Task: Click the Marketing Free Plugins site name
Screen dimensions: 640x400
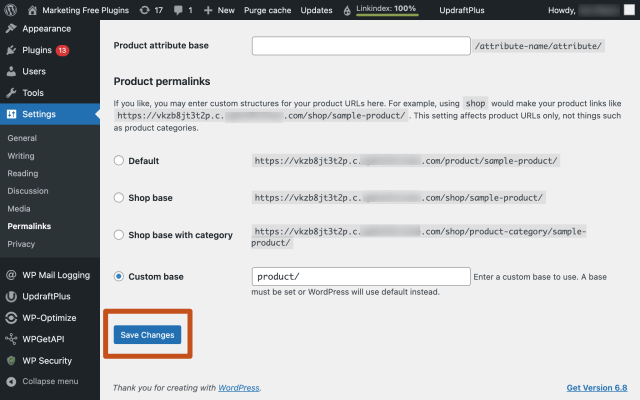Action: click(85, 10)
